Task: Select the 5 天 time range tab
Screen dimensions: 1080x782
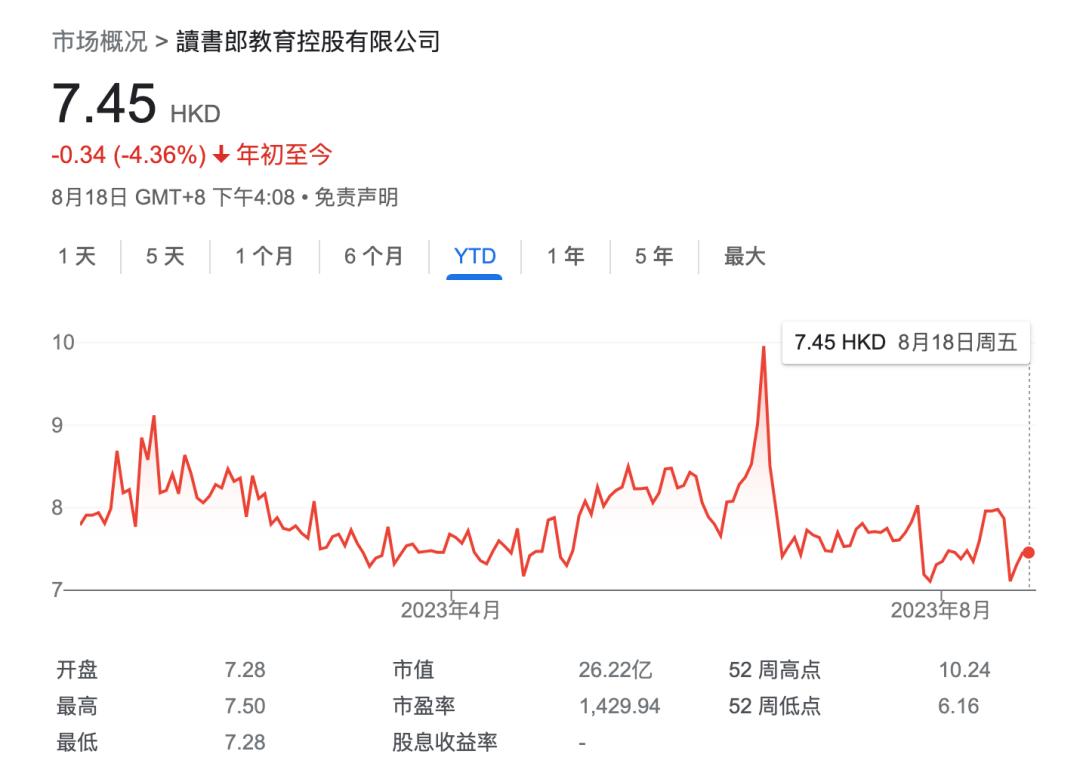Action: point(165,256)
